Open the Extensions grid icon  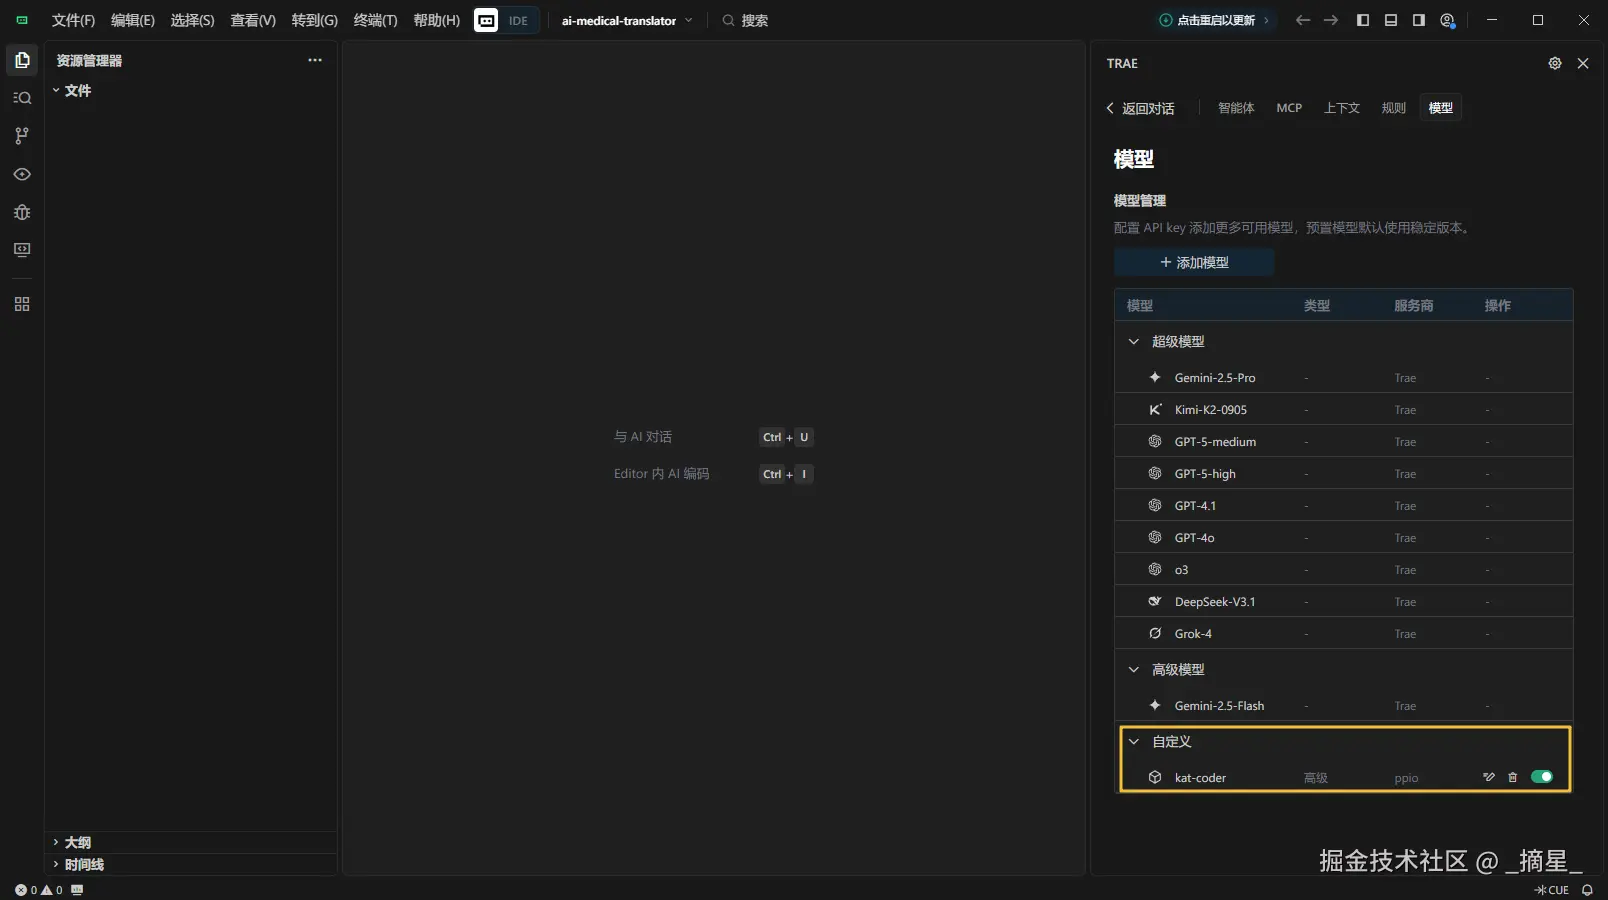[22, 304]
